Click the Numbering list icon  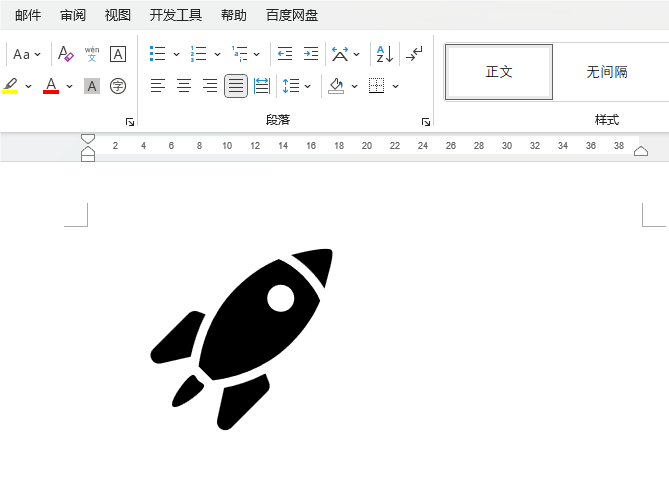[198, 54]
